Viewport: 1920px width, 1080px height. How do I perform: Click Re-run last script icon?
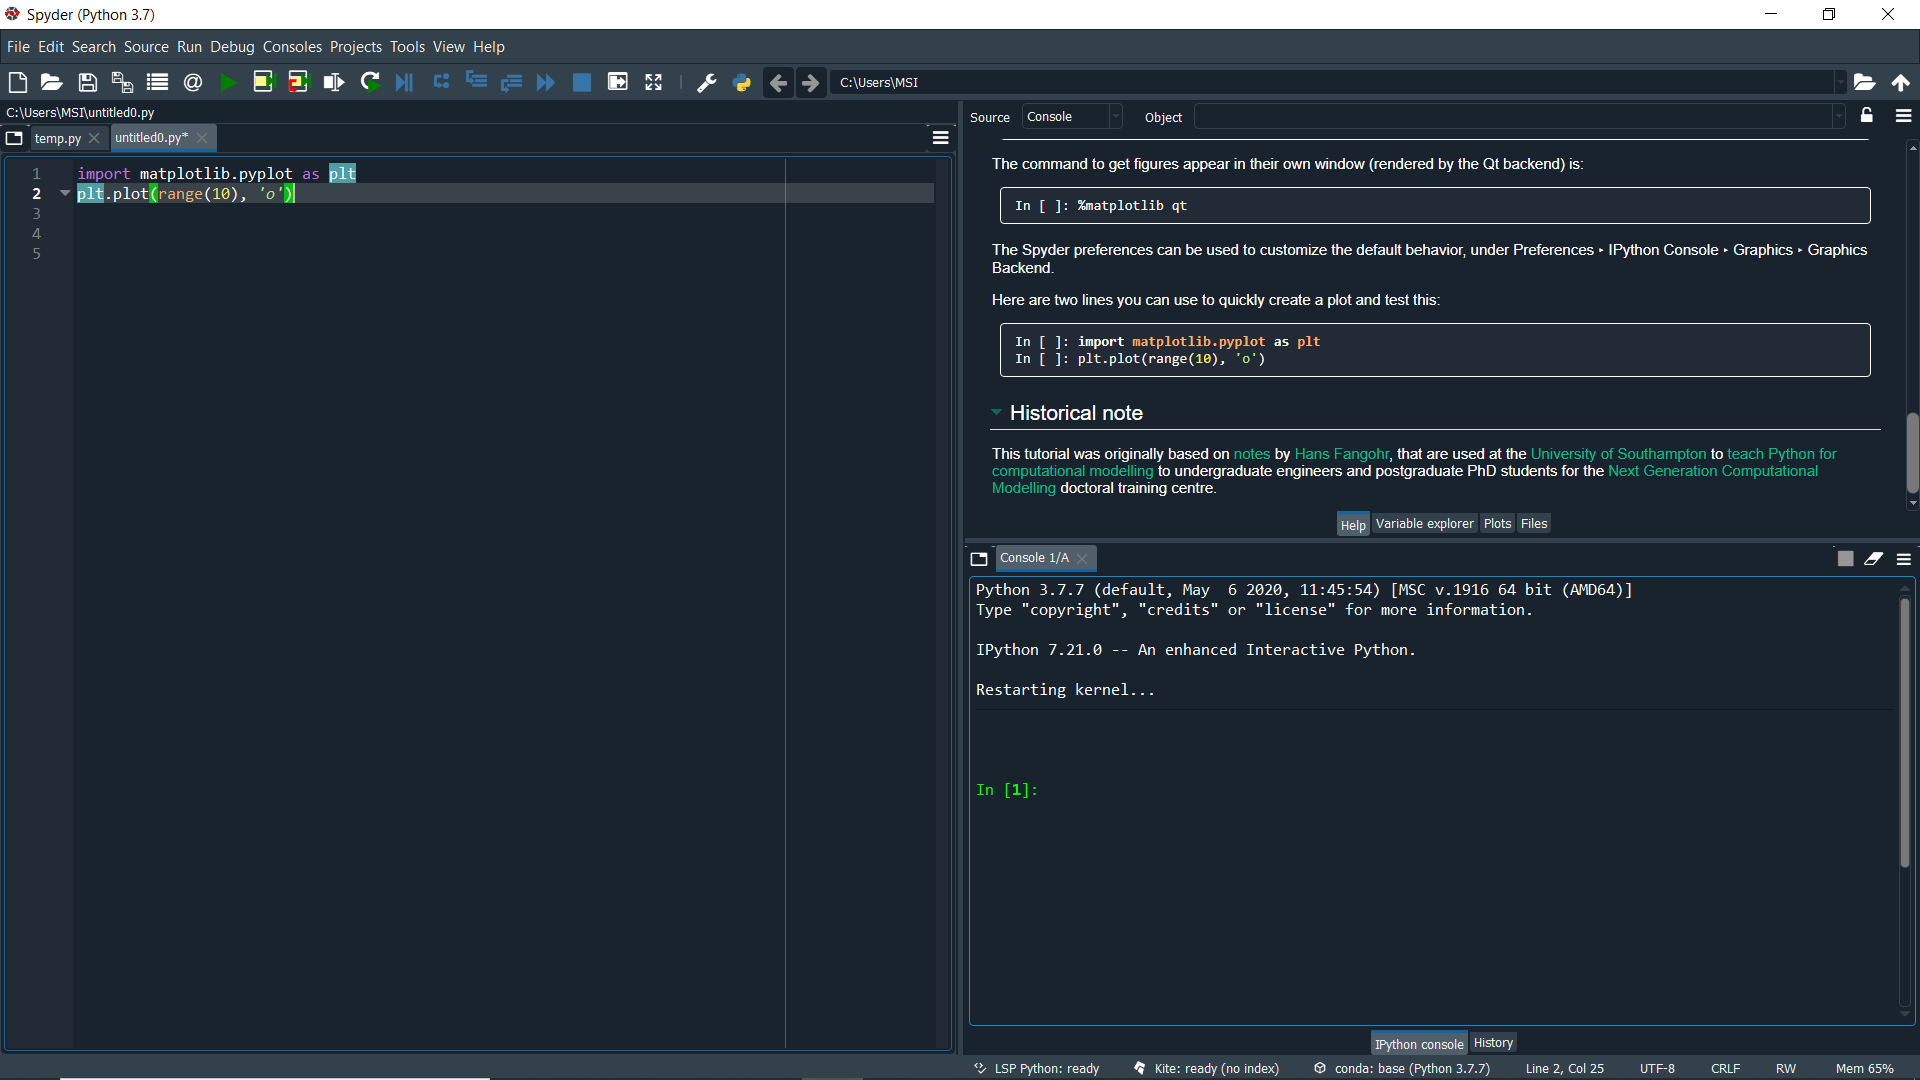click(x=370, y=82)
